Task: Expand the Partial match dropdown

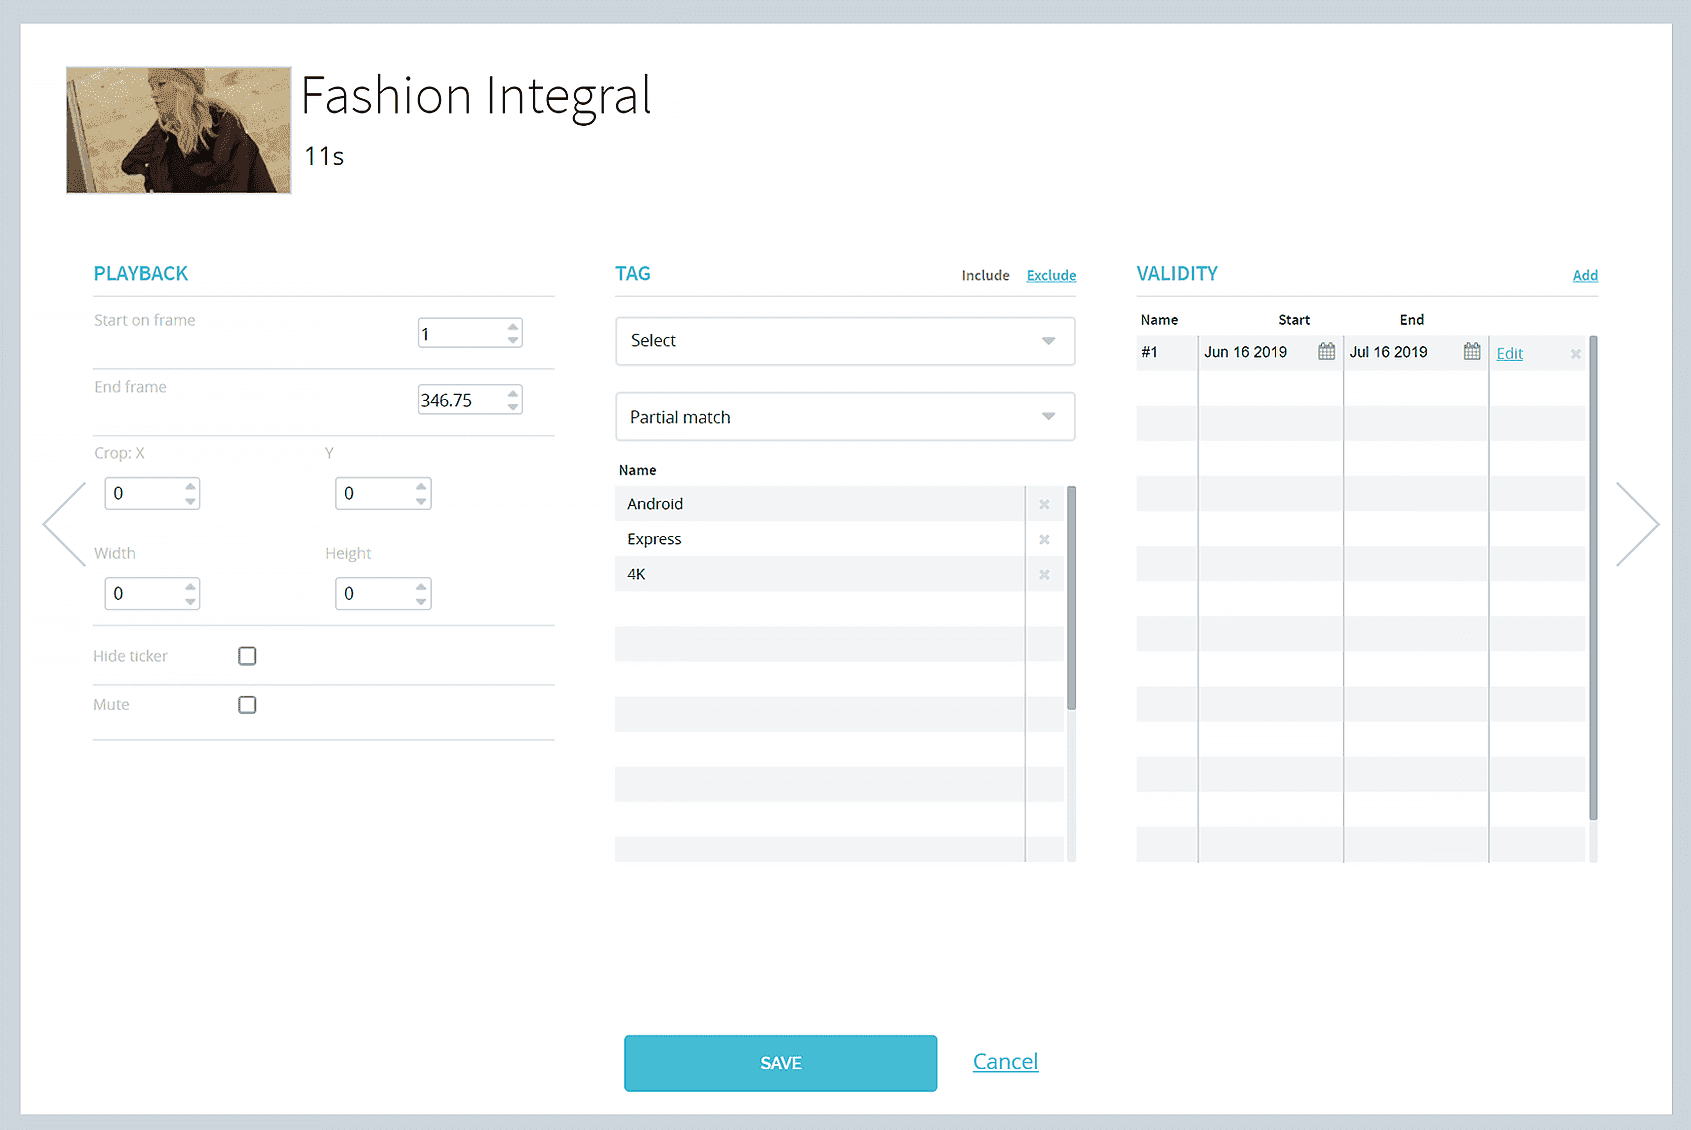Action: coord(844,417)
